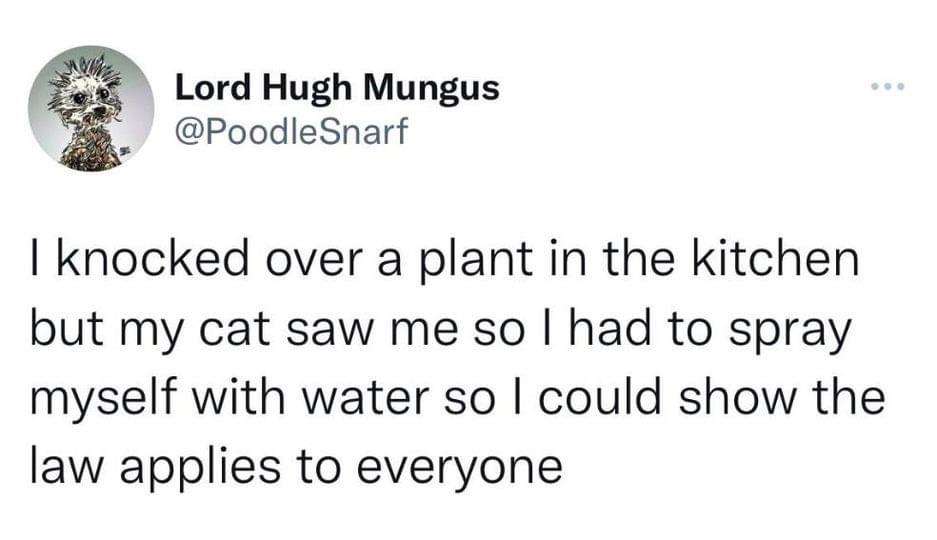
Task: Open Lord Hugh Mungus profile name
Action: (x=337, y=88)
